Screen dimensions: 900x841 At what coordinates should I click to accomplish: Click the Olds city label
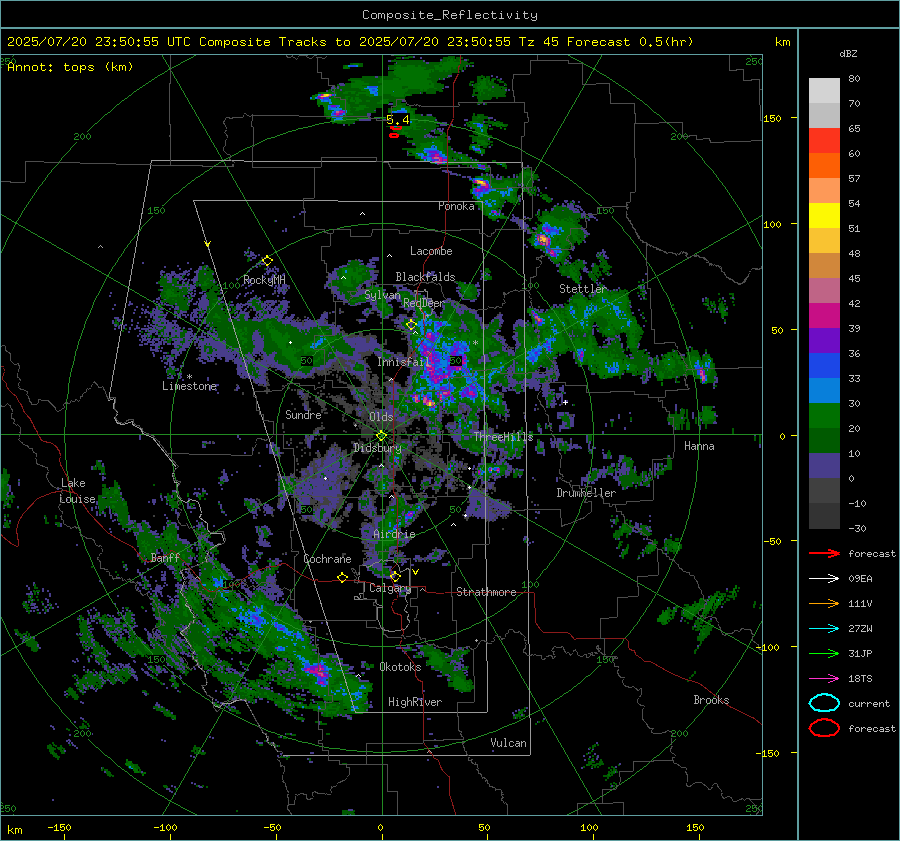381,416
